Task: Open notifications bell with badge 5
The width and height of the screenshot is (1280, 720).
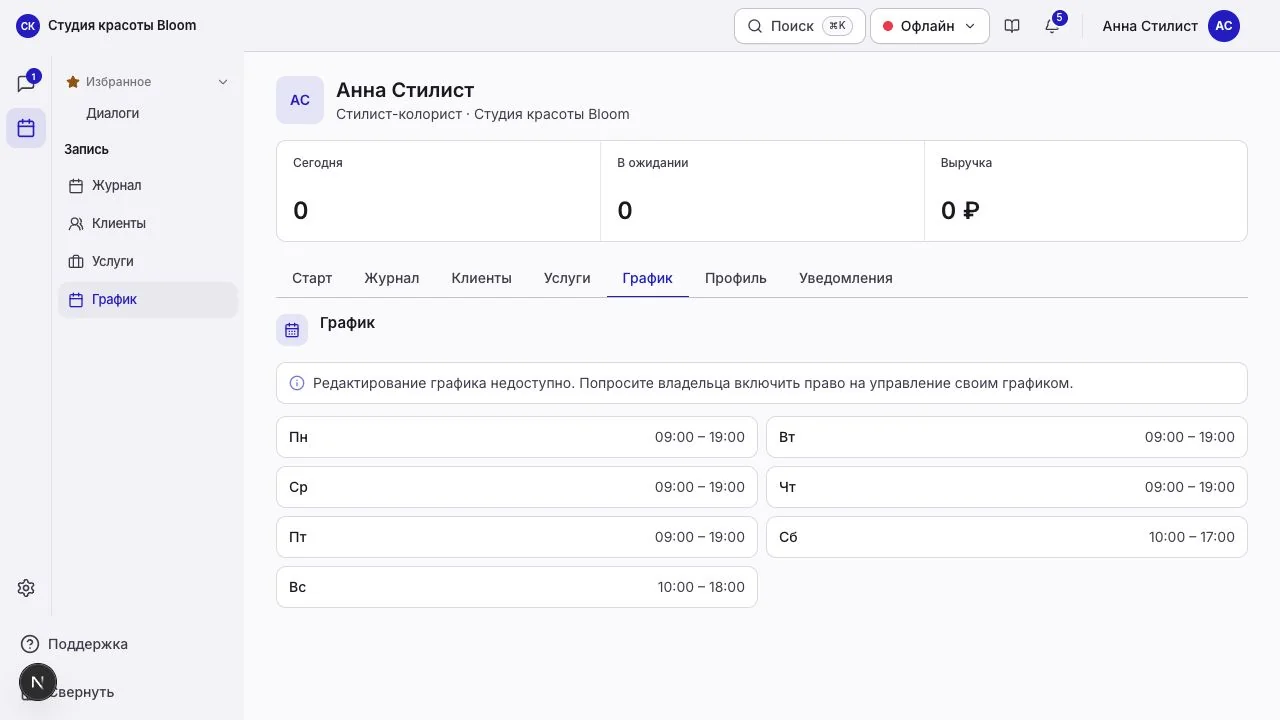Action: pos(1052,26)
